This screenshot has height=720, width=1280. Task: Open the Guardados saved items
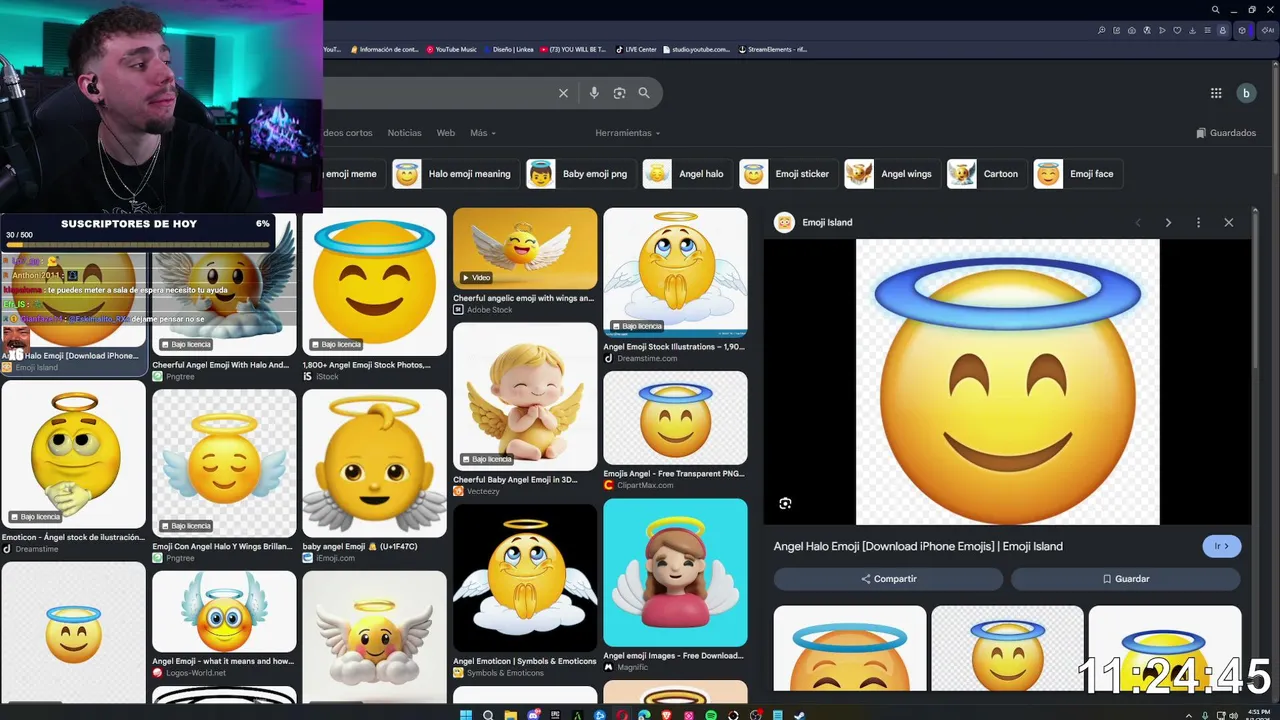coord(1226,133)
